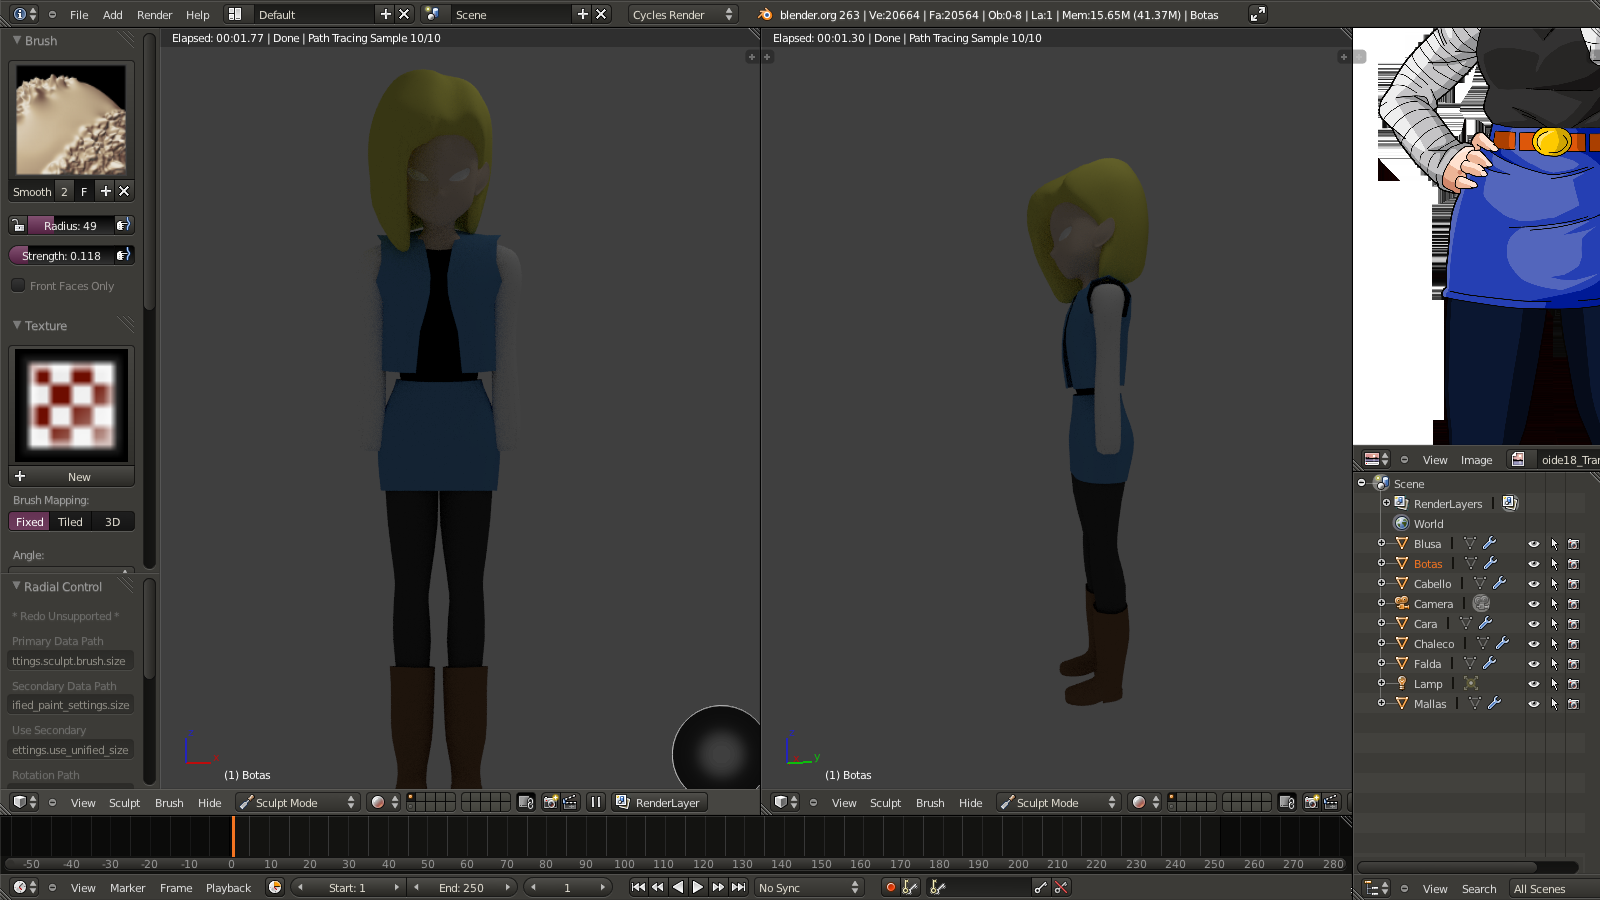Click the World icon in outliner
Viewport: 1600px width, 900px height.
click(x=1402, y=523)
